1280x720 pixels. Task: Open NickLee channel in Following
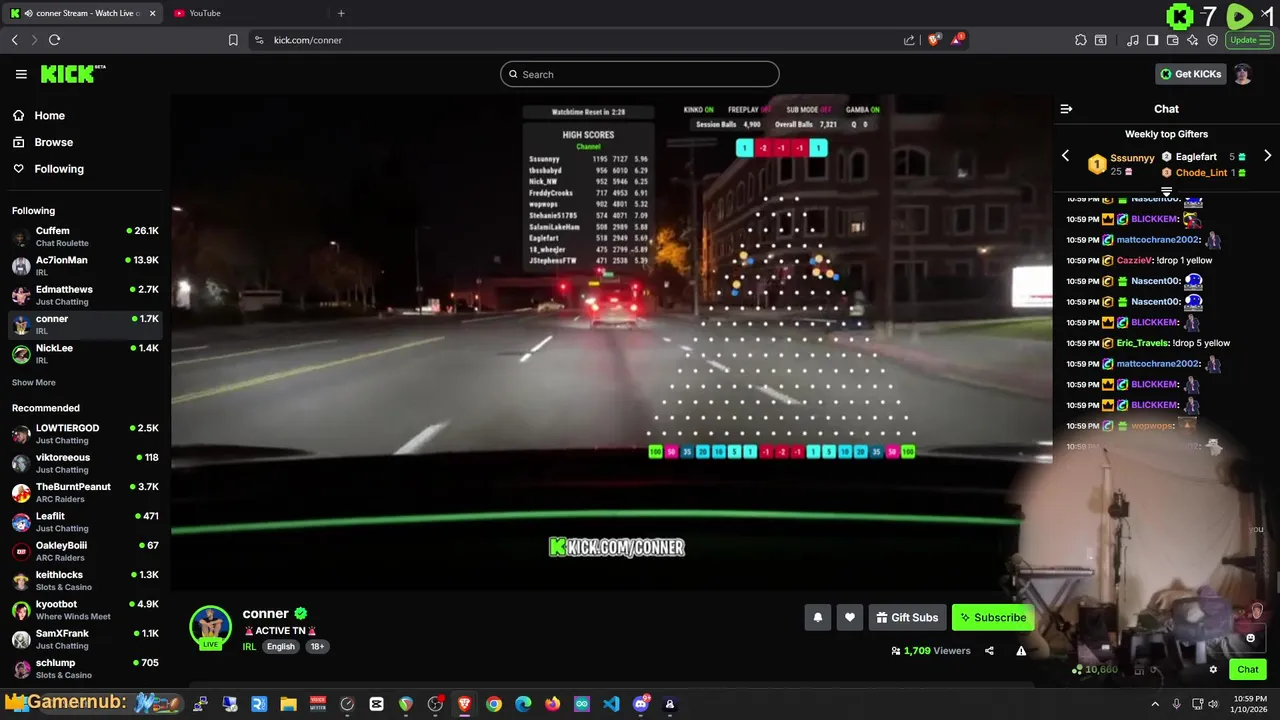[85, 354]
